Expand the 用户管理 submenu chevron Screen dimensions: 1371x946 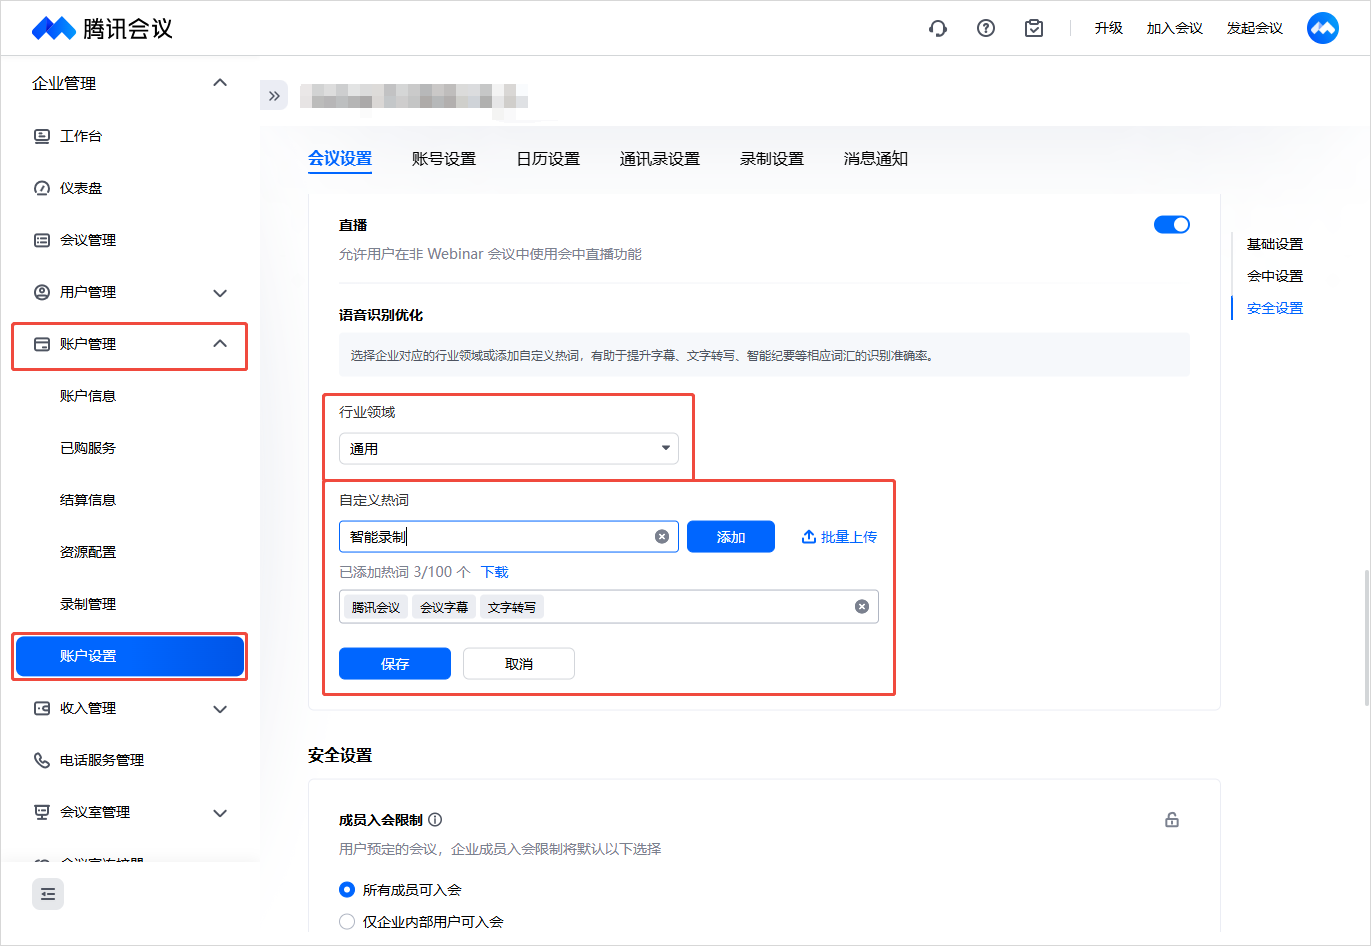tap(221, 293)
